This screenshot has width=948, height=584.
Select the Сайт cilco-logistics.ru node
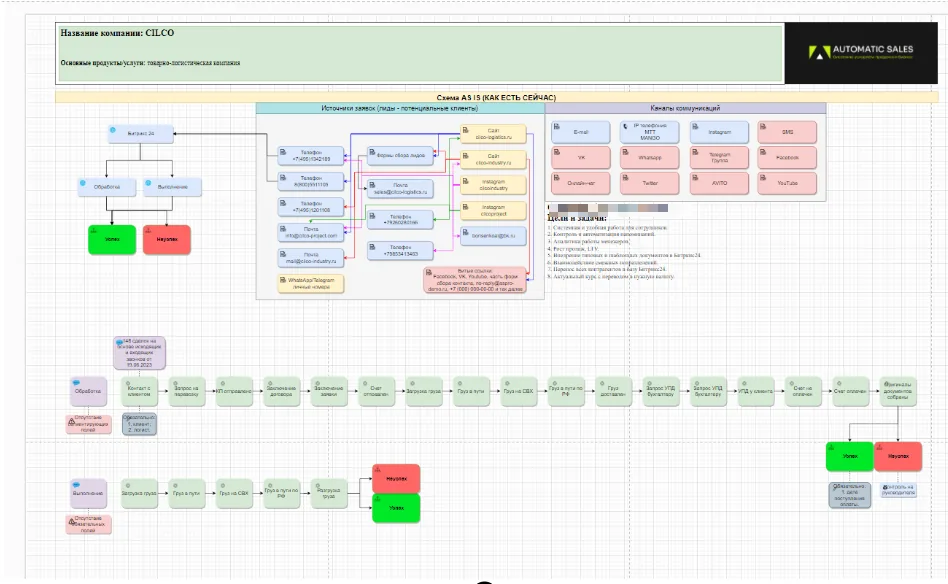pos(493,134)
